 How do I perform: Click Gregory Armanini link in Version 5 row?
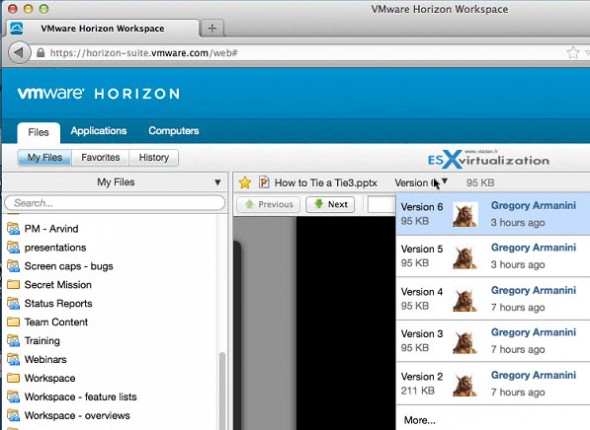(533, 248)
